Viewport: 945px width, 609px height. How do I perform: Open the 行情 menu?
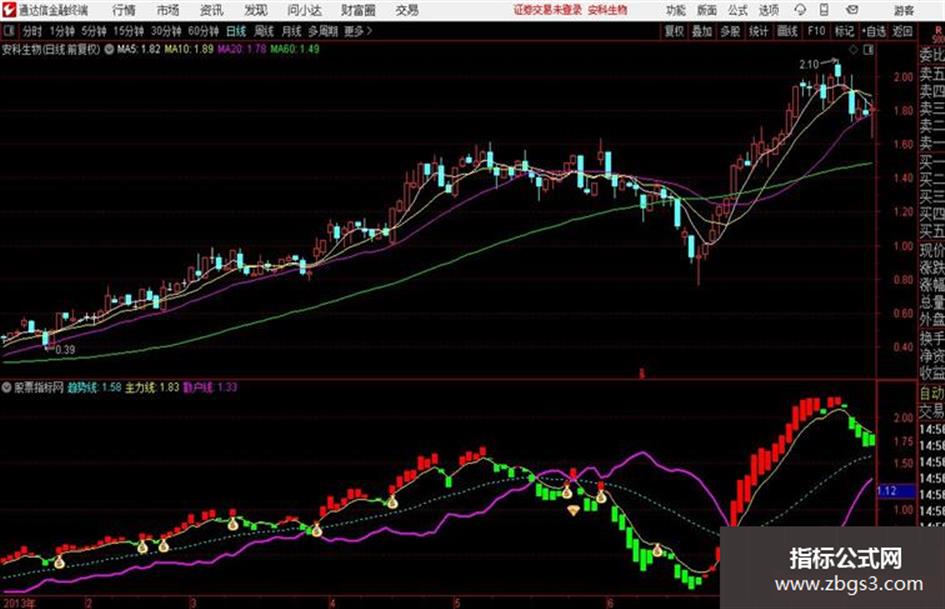(124, 10)
